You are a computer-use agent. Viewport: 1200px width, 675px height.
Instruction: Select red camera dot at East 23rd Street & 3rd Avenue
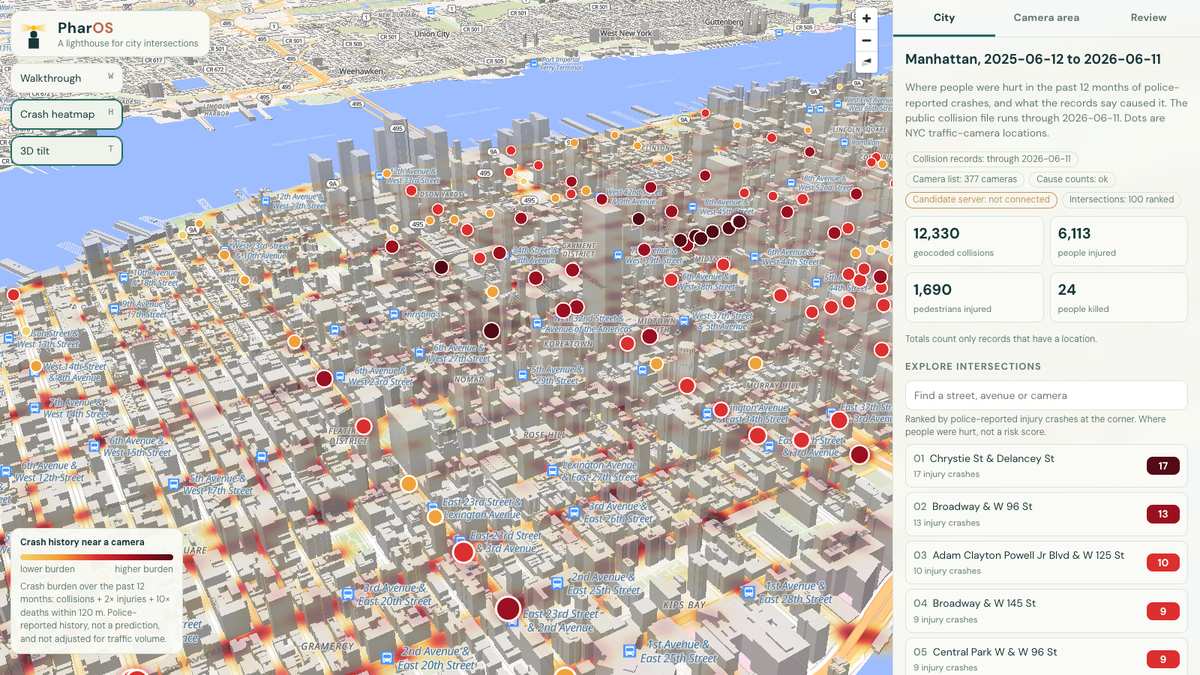point(463,552)
